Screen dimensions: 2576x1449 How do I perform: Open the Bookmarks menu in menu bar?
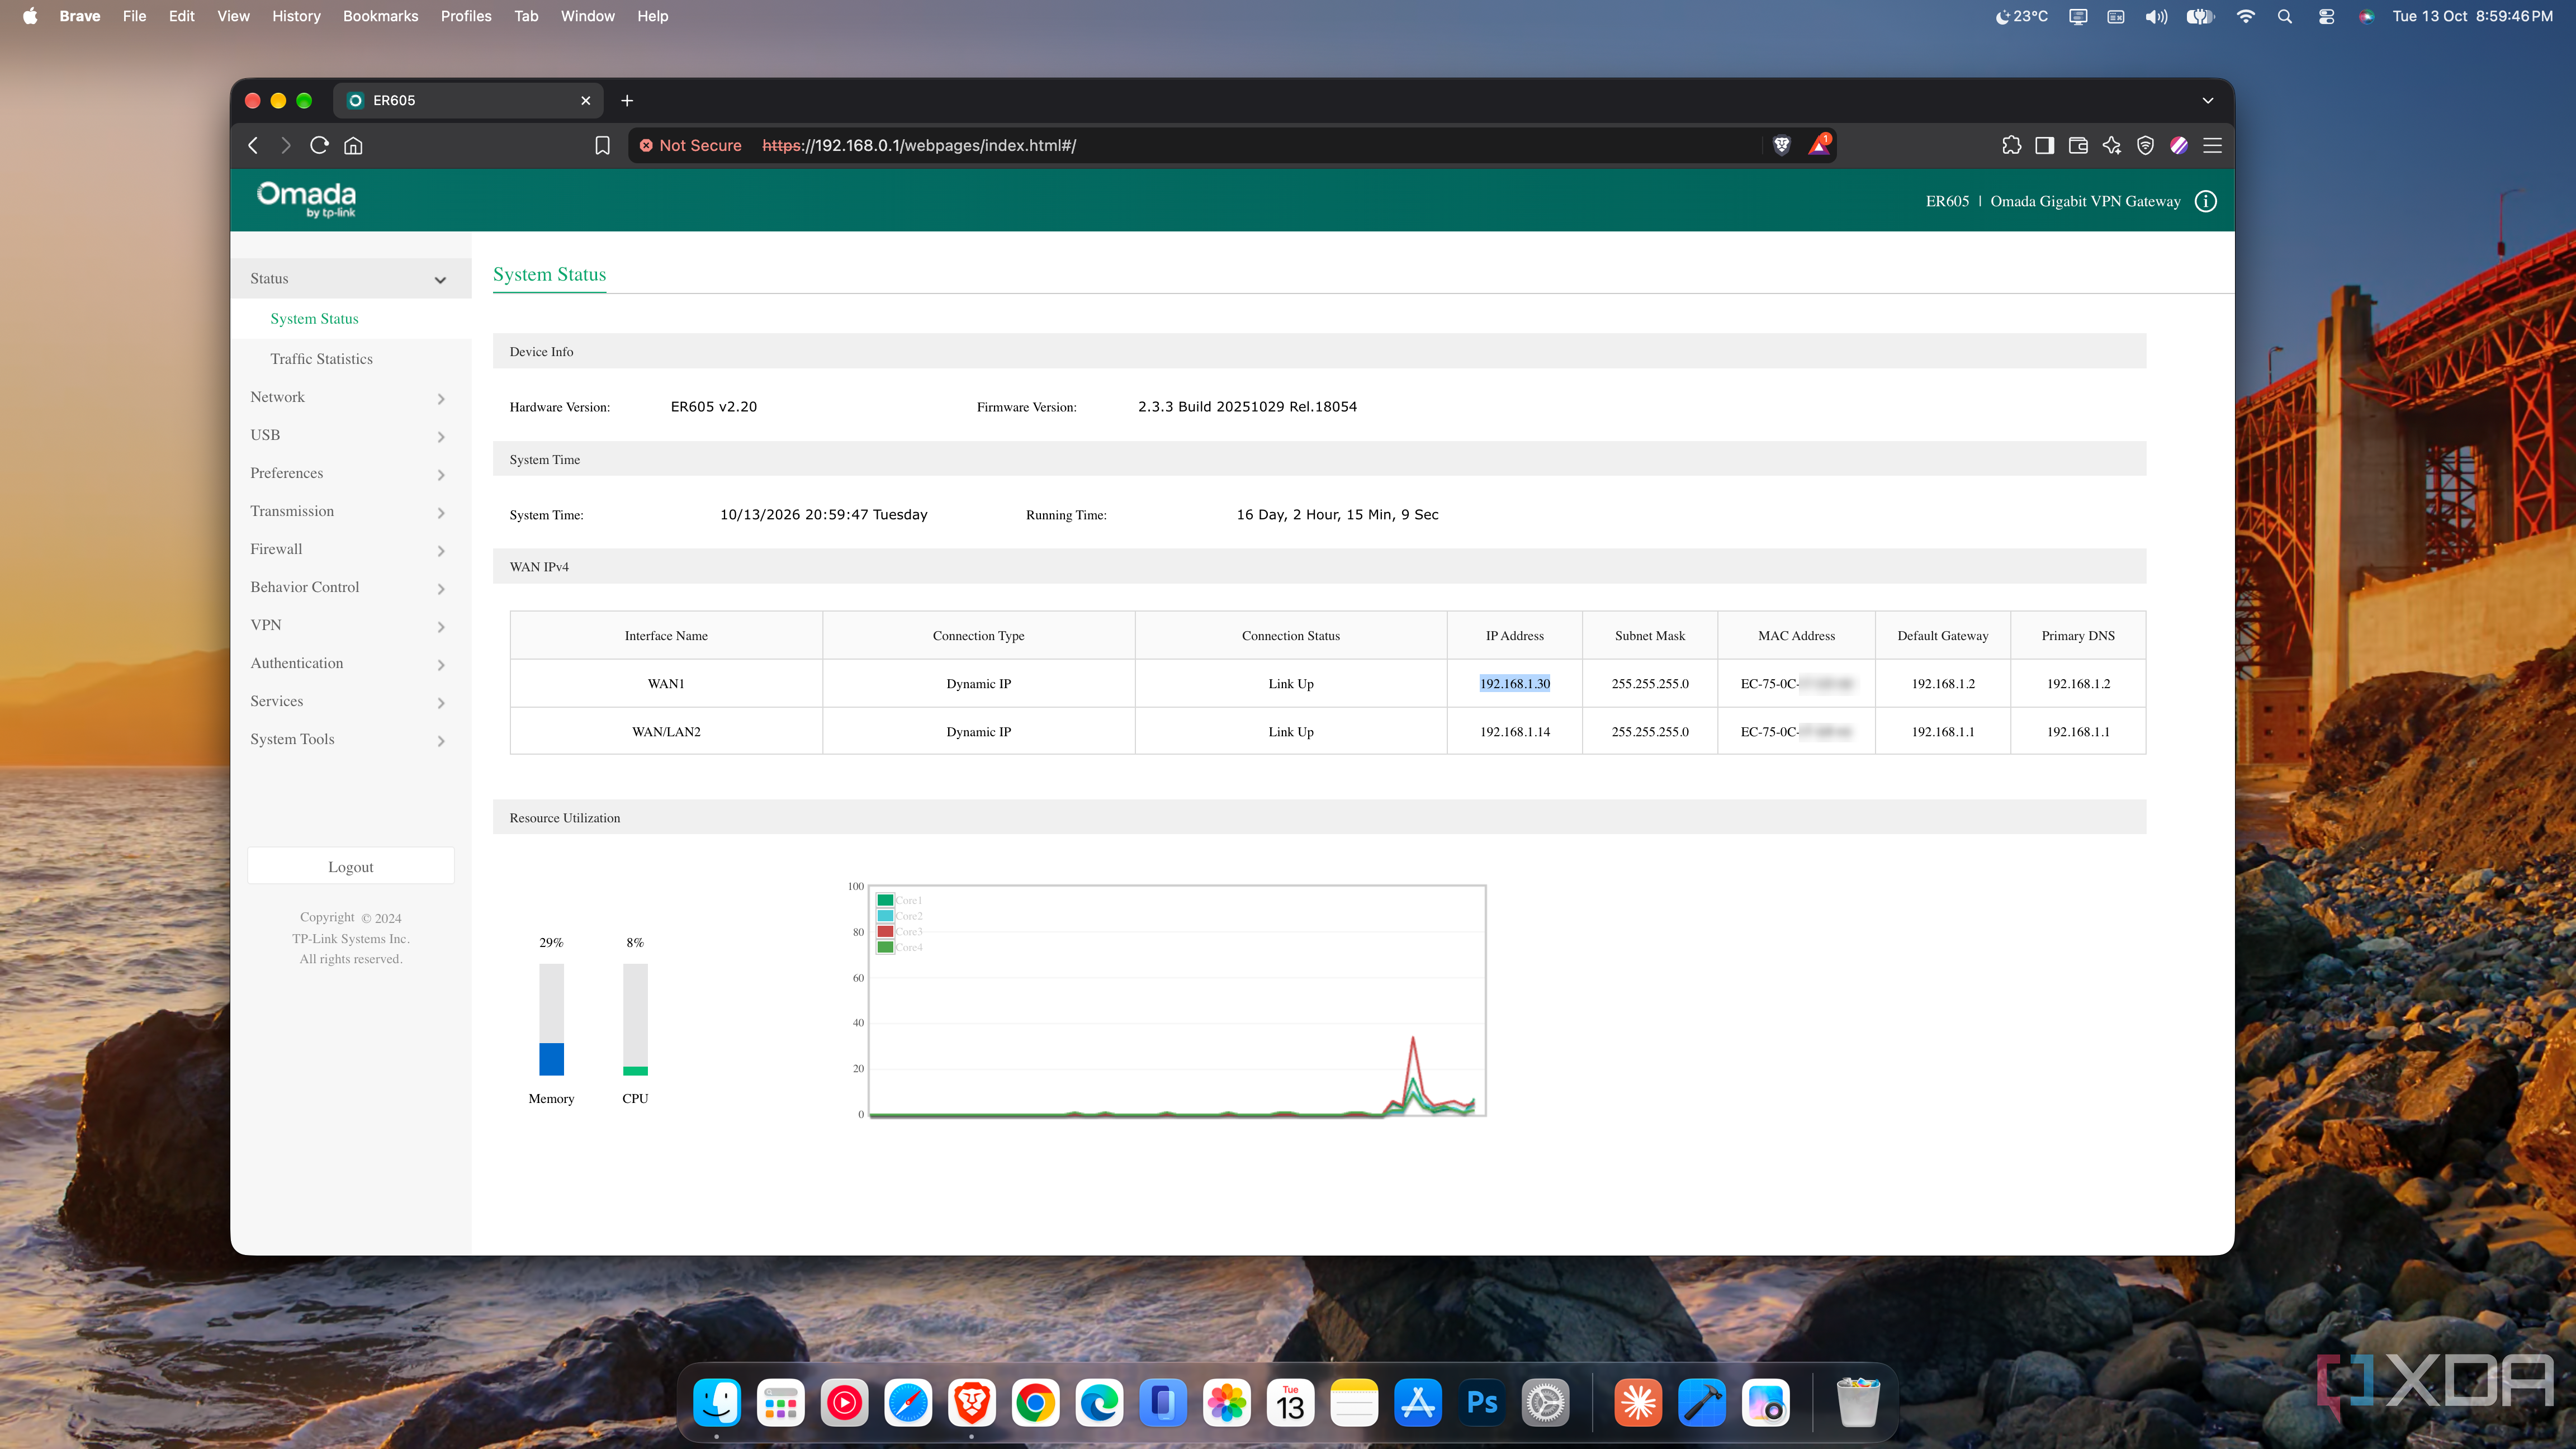click(380, 16)
